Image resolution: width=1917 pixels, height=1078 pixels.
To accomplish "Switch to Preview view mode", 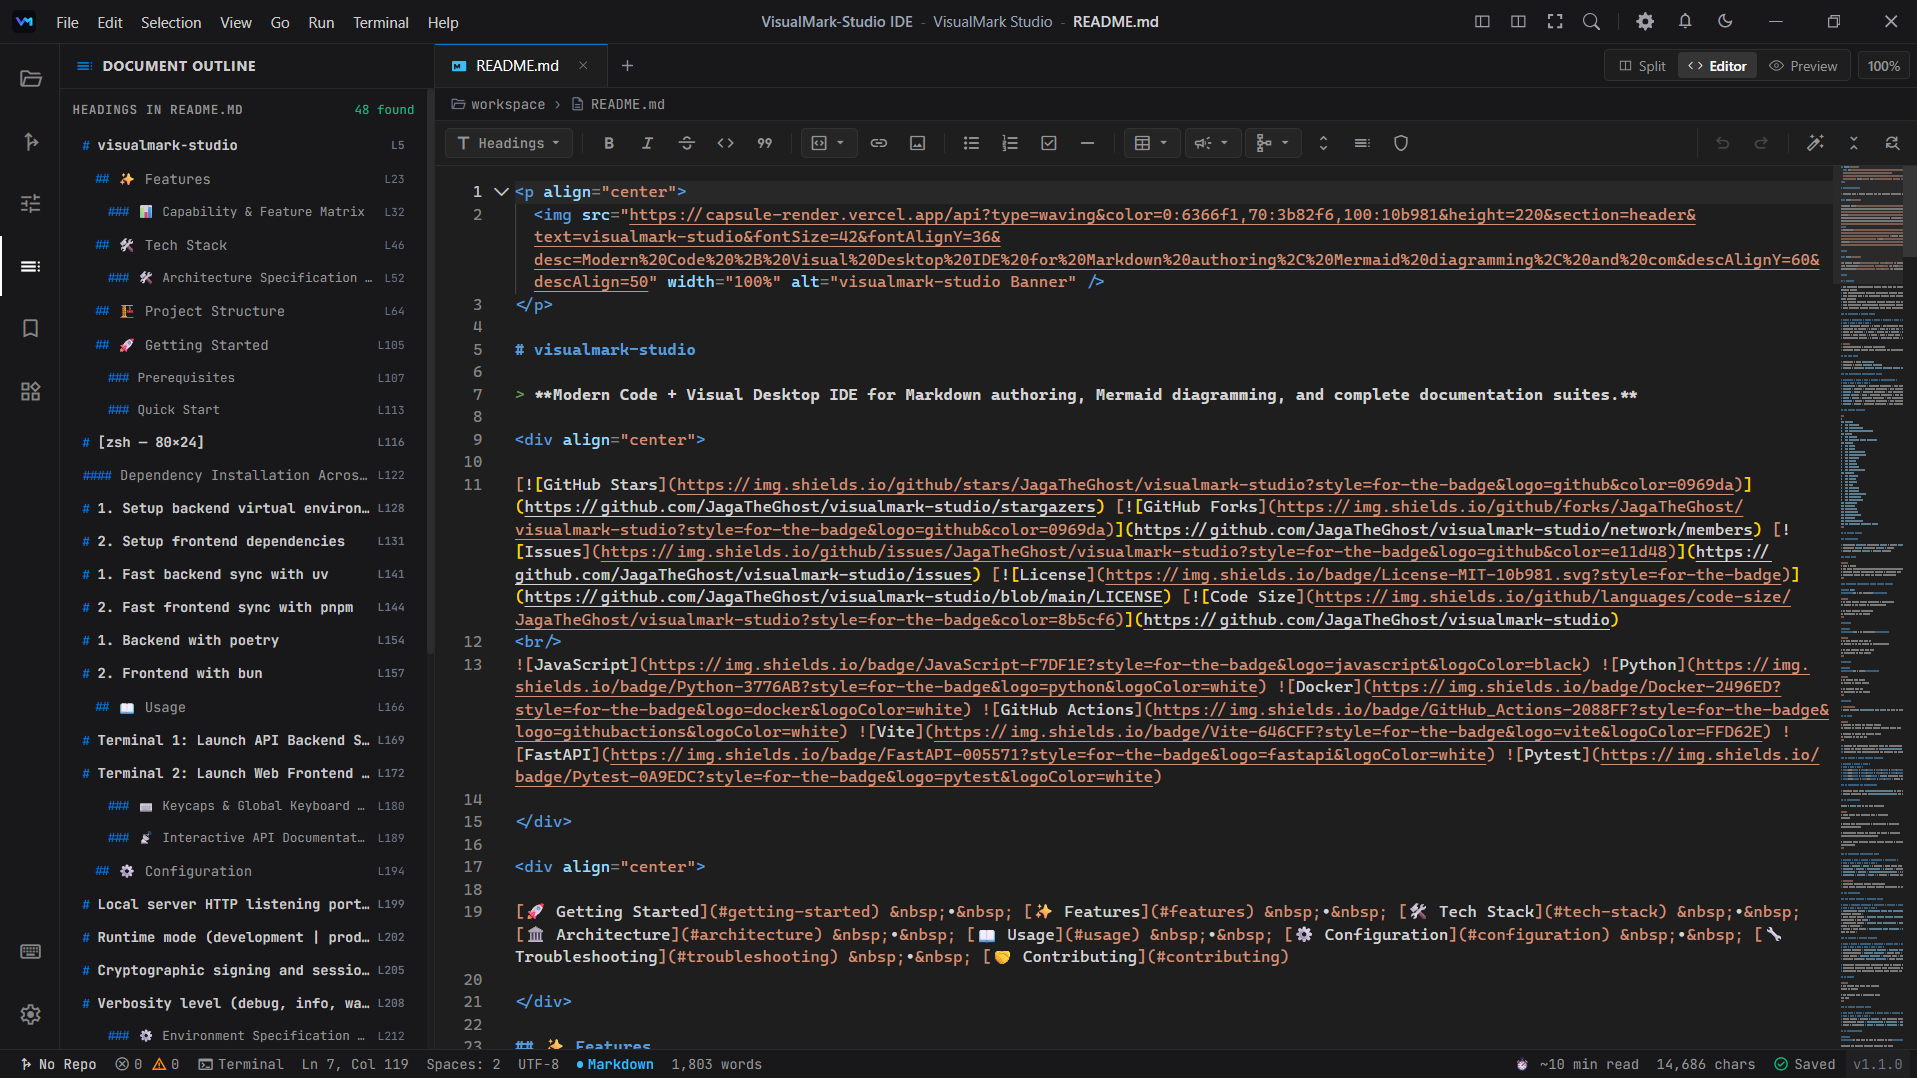I will point(1803,66).
